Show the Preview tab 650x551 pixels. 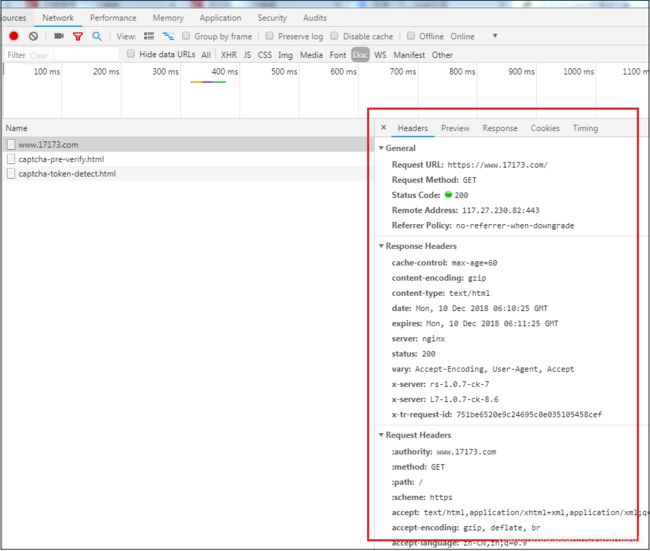455,128
